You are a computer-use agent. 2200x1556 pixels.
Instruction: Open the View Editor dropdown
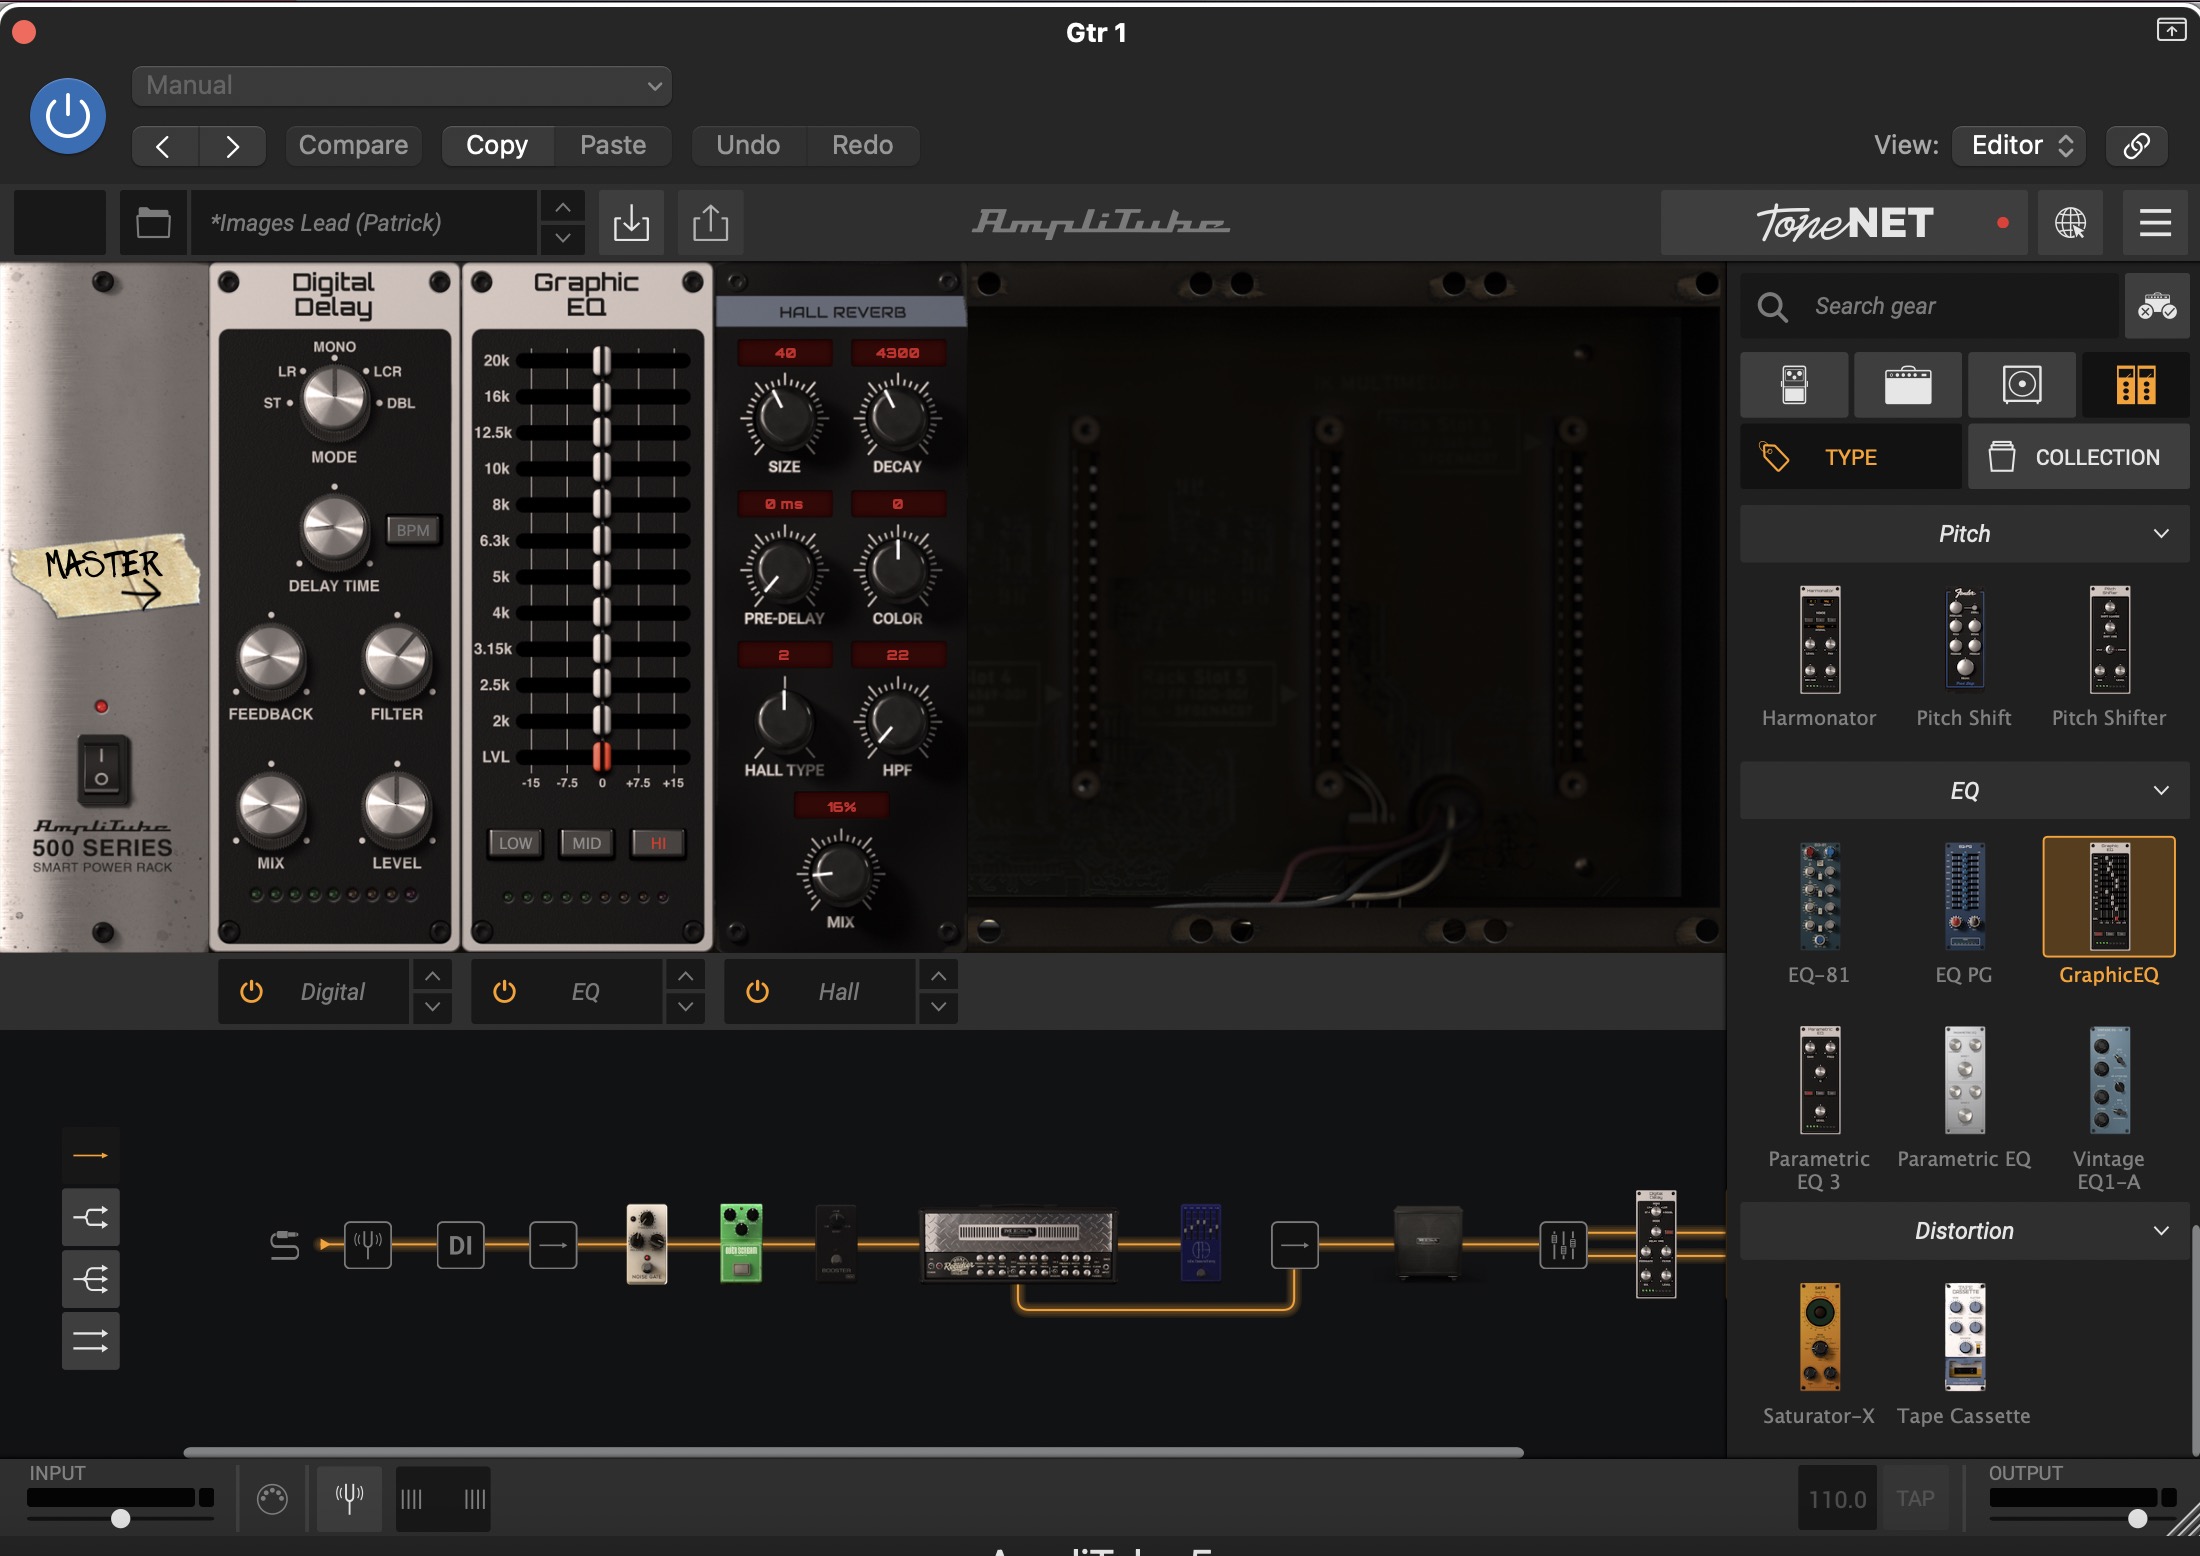[x=2019, y=146]
